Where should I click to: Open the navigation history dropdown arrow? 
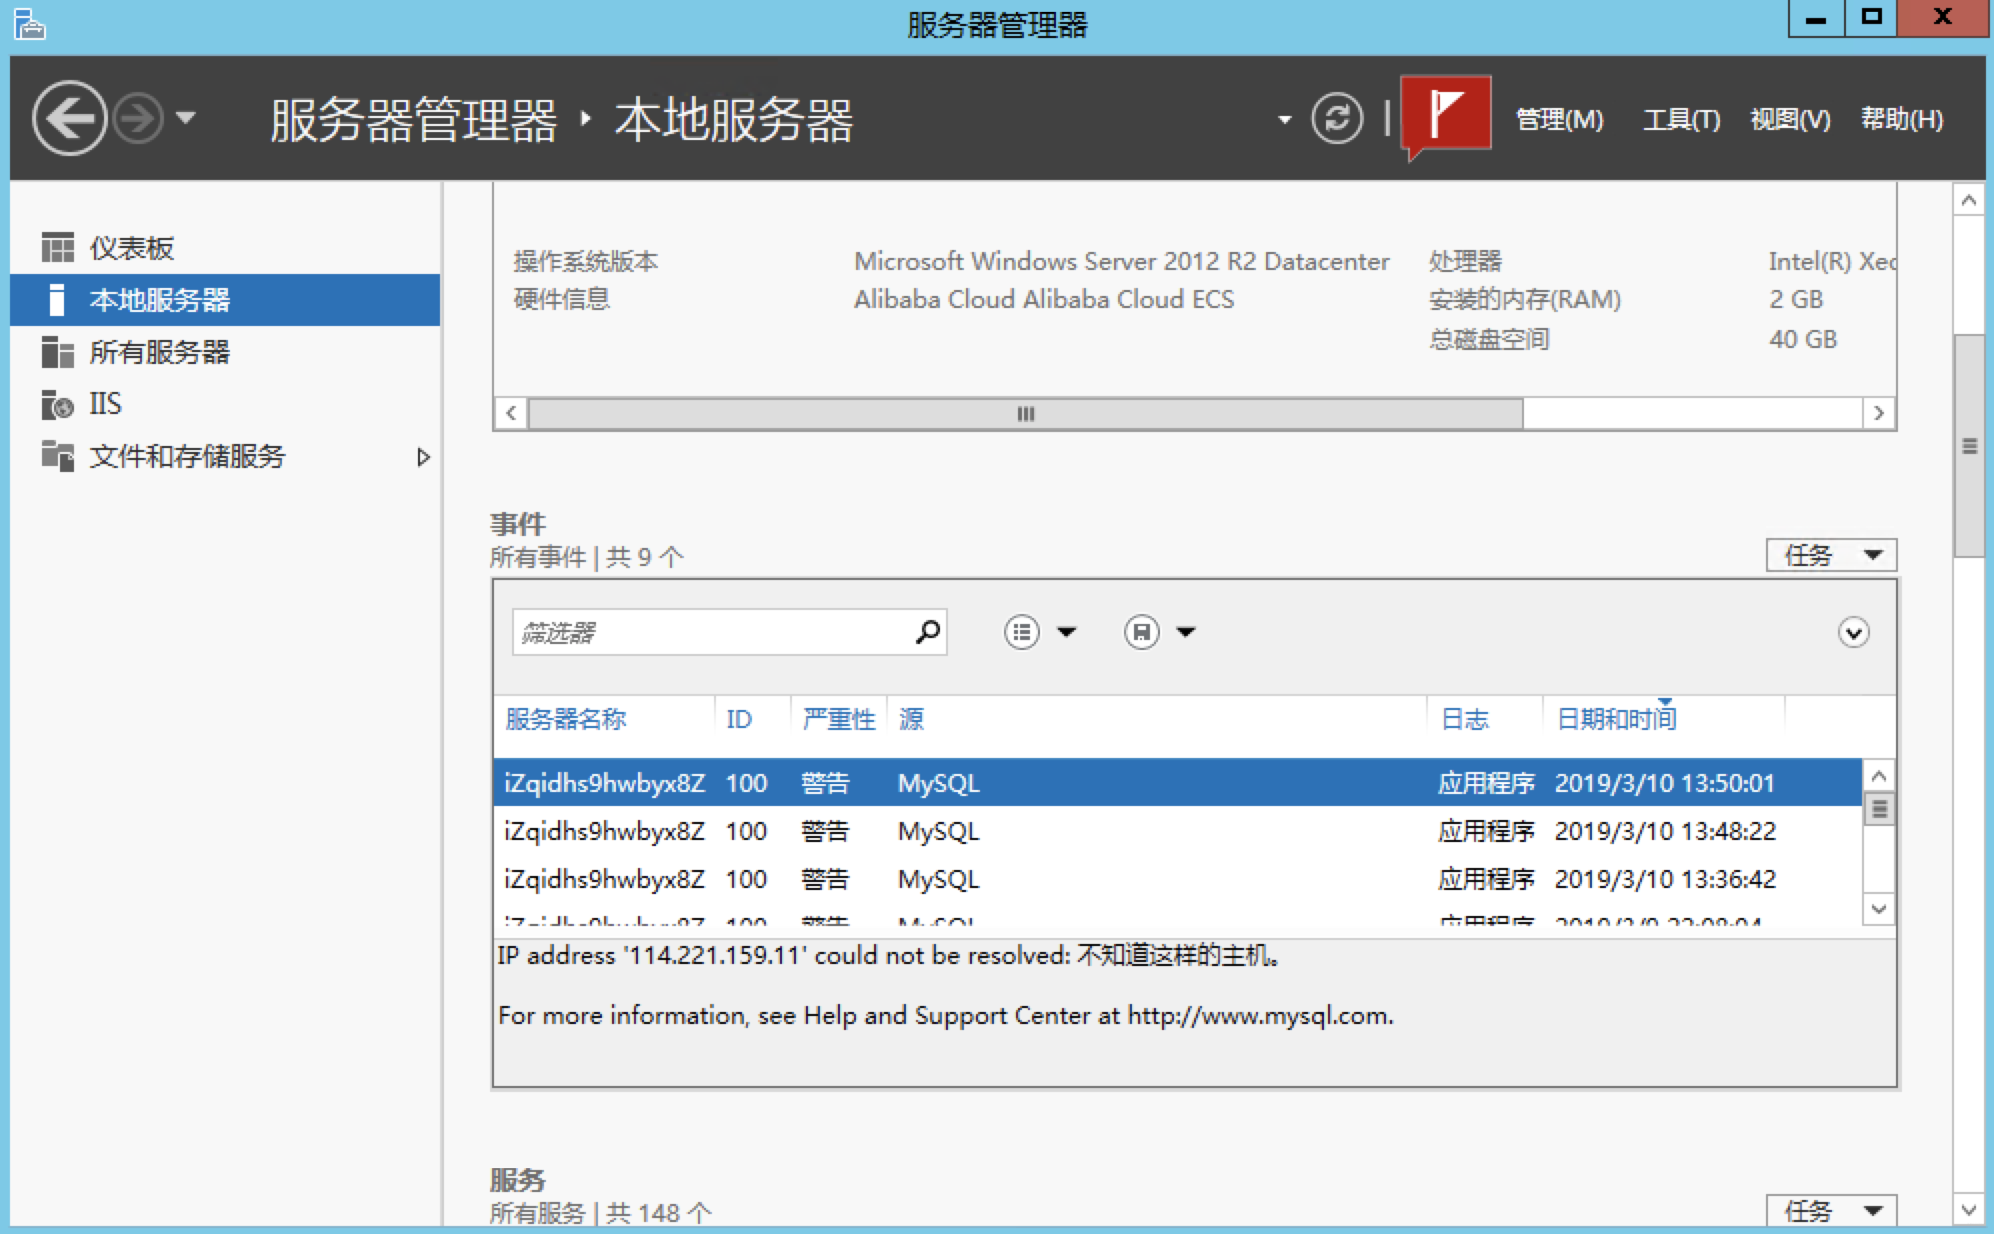(186, 118)
